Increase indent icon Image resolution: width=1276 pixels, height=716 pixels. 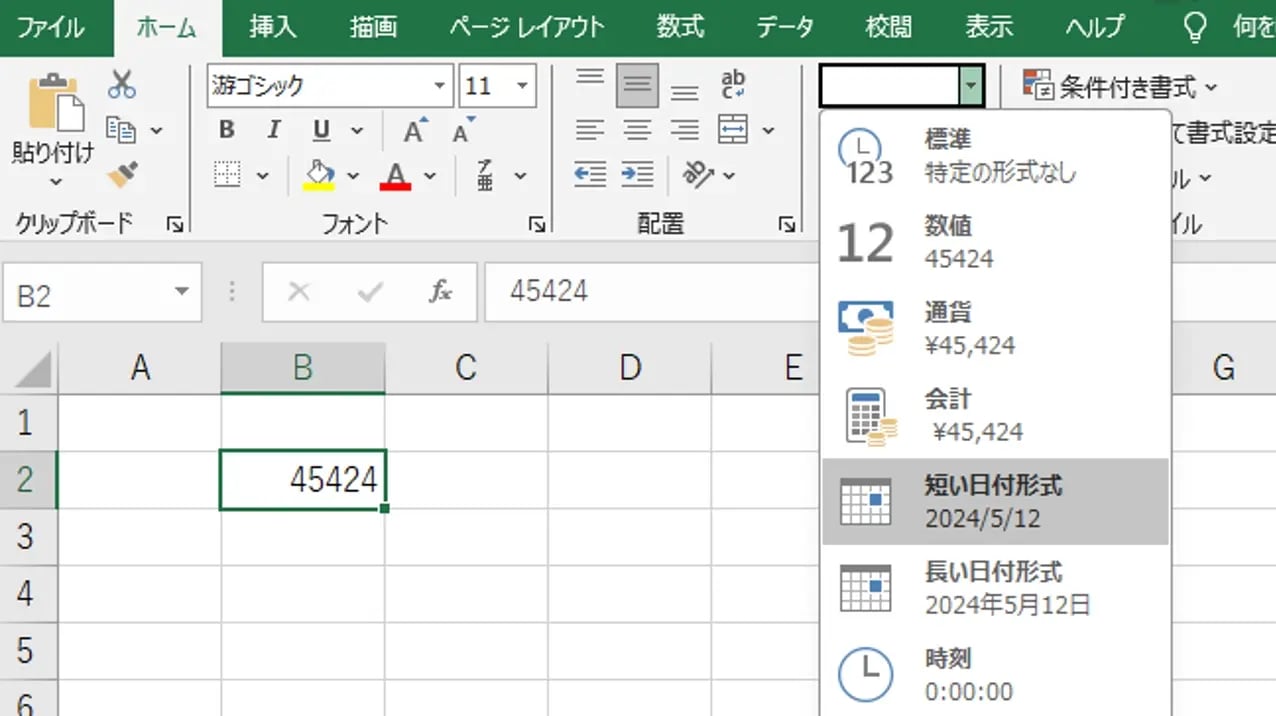pyautogui.click(x=637, y=176)
